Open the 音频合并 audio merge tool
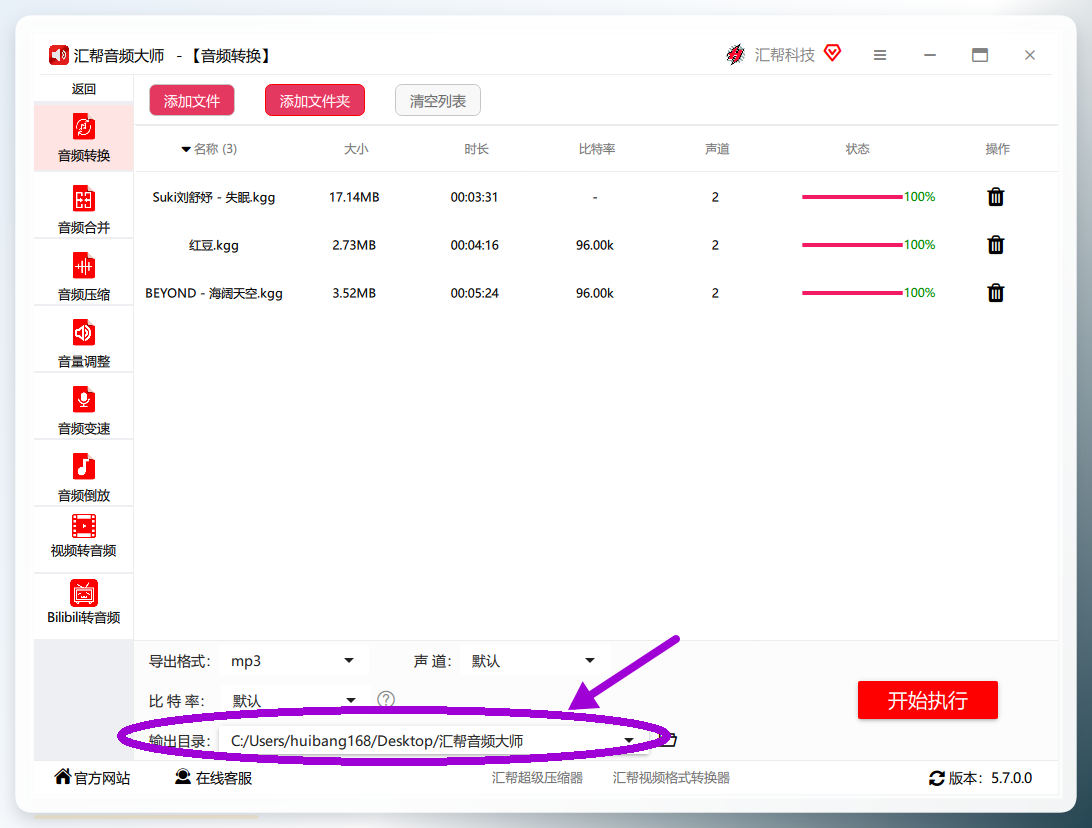Screen dimensions: 1092x828 pyautogui.click(x=84, y=209)
